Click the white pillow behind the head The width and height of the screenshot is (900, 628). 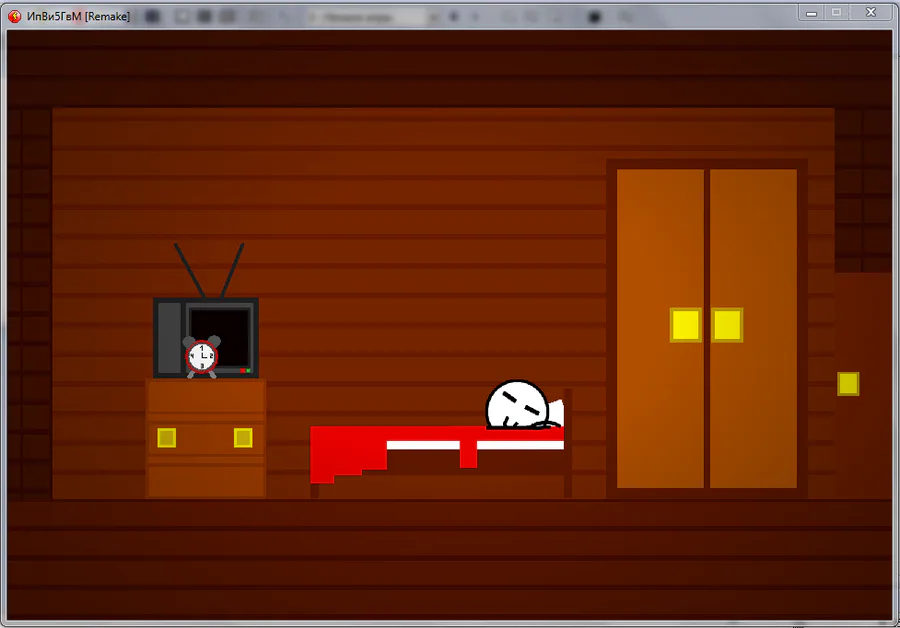tap(556, 412)
